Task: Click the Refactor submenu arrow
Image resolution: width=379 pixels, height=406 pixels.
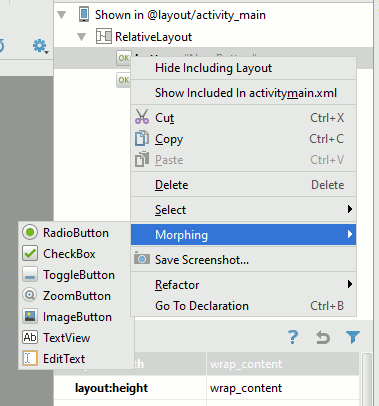Action: (349, 284)
